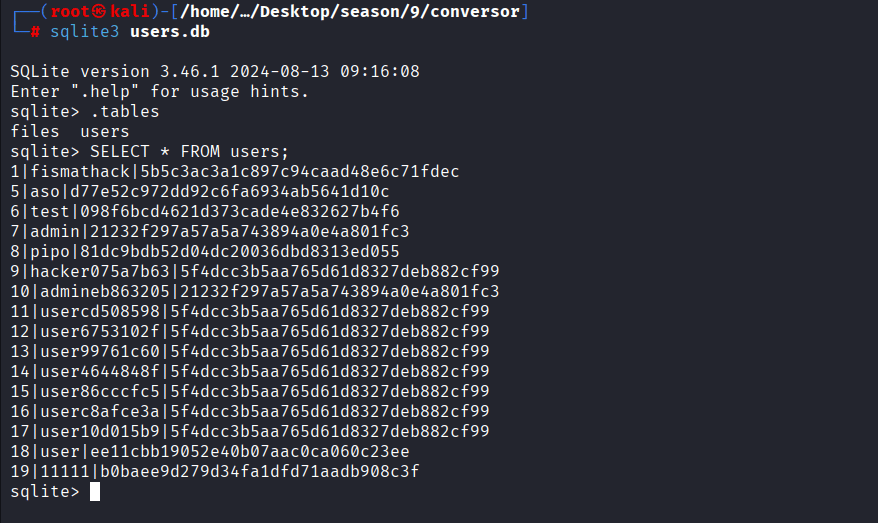This screenshot has width=878, height=523.
Task: Click the "pipo" user row
Action: click(x=205, y=251)
